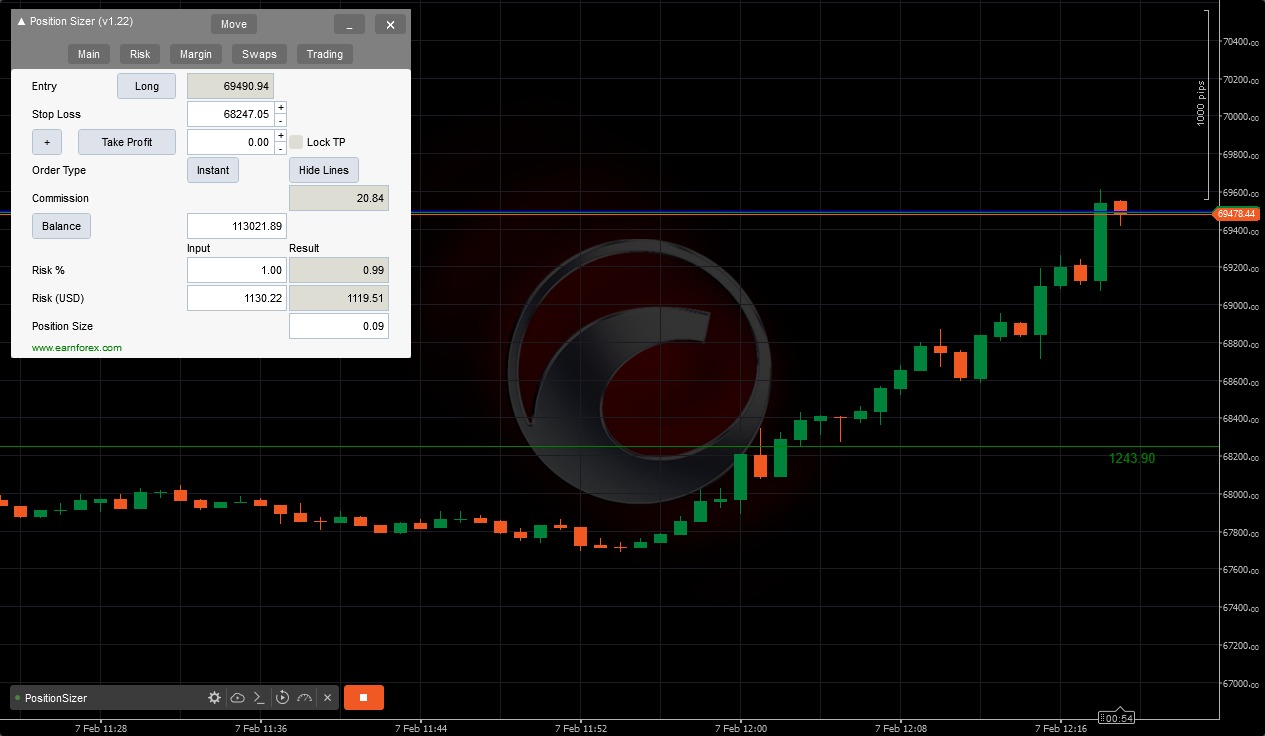This screenshot has height=736, width=1265.
Task: Close the Position Sizer panel
Action: pyautogui.click(x=390, y=24)
